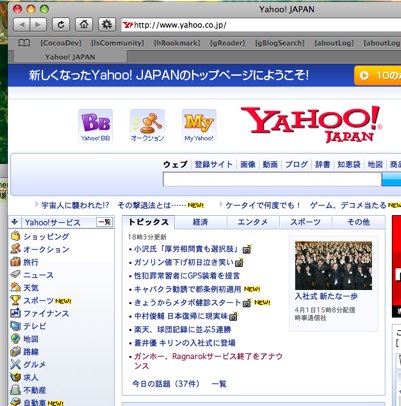Choose the 画像 search category
The height and width of the screenshot is (406, 401).
(248, 164)
